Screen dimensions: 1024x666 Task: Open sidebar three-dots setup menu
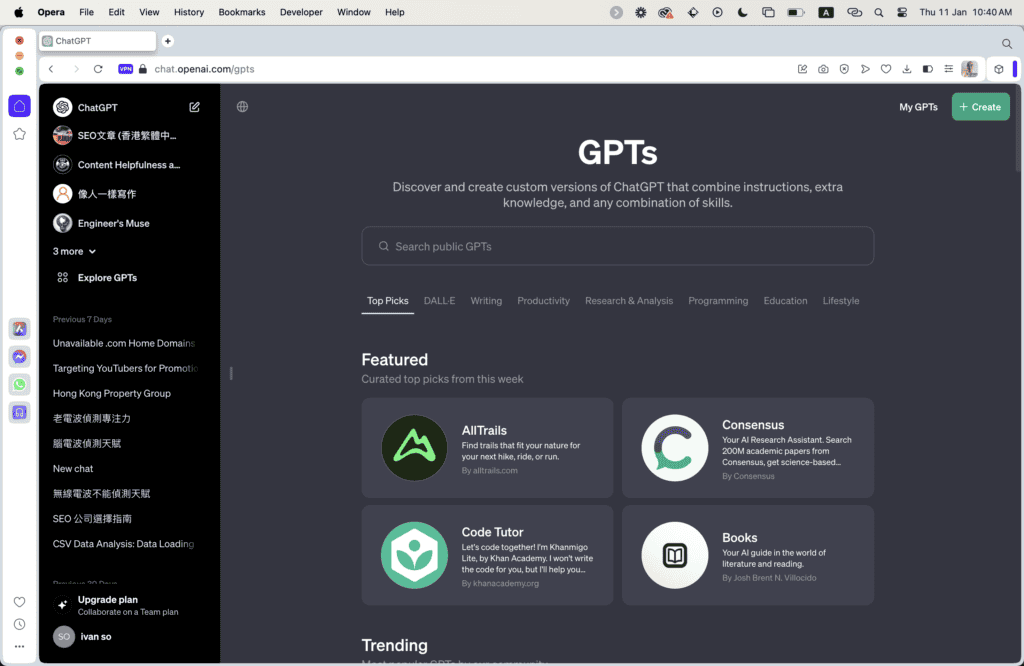pyautogui.click(x=20, y=646)
